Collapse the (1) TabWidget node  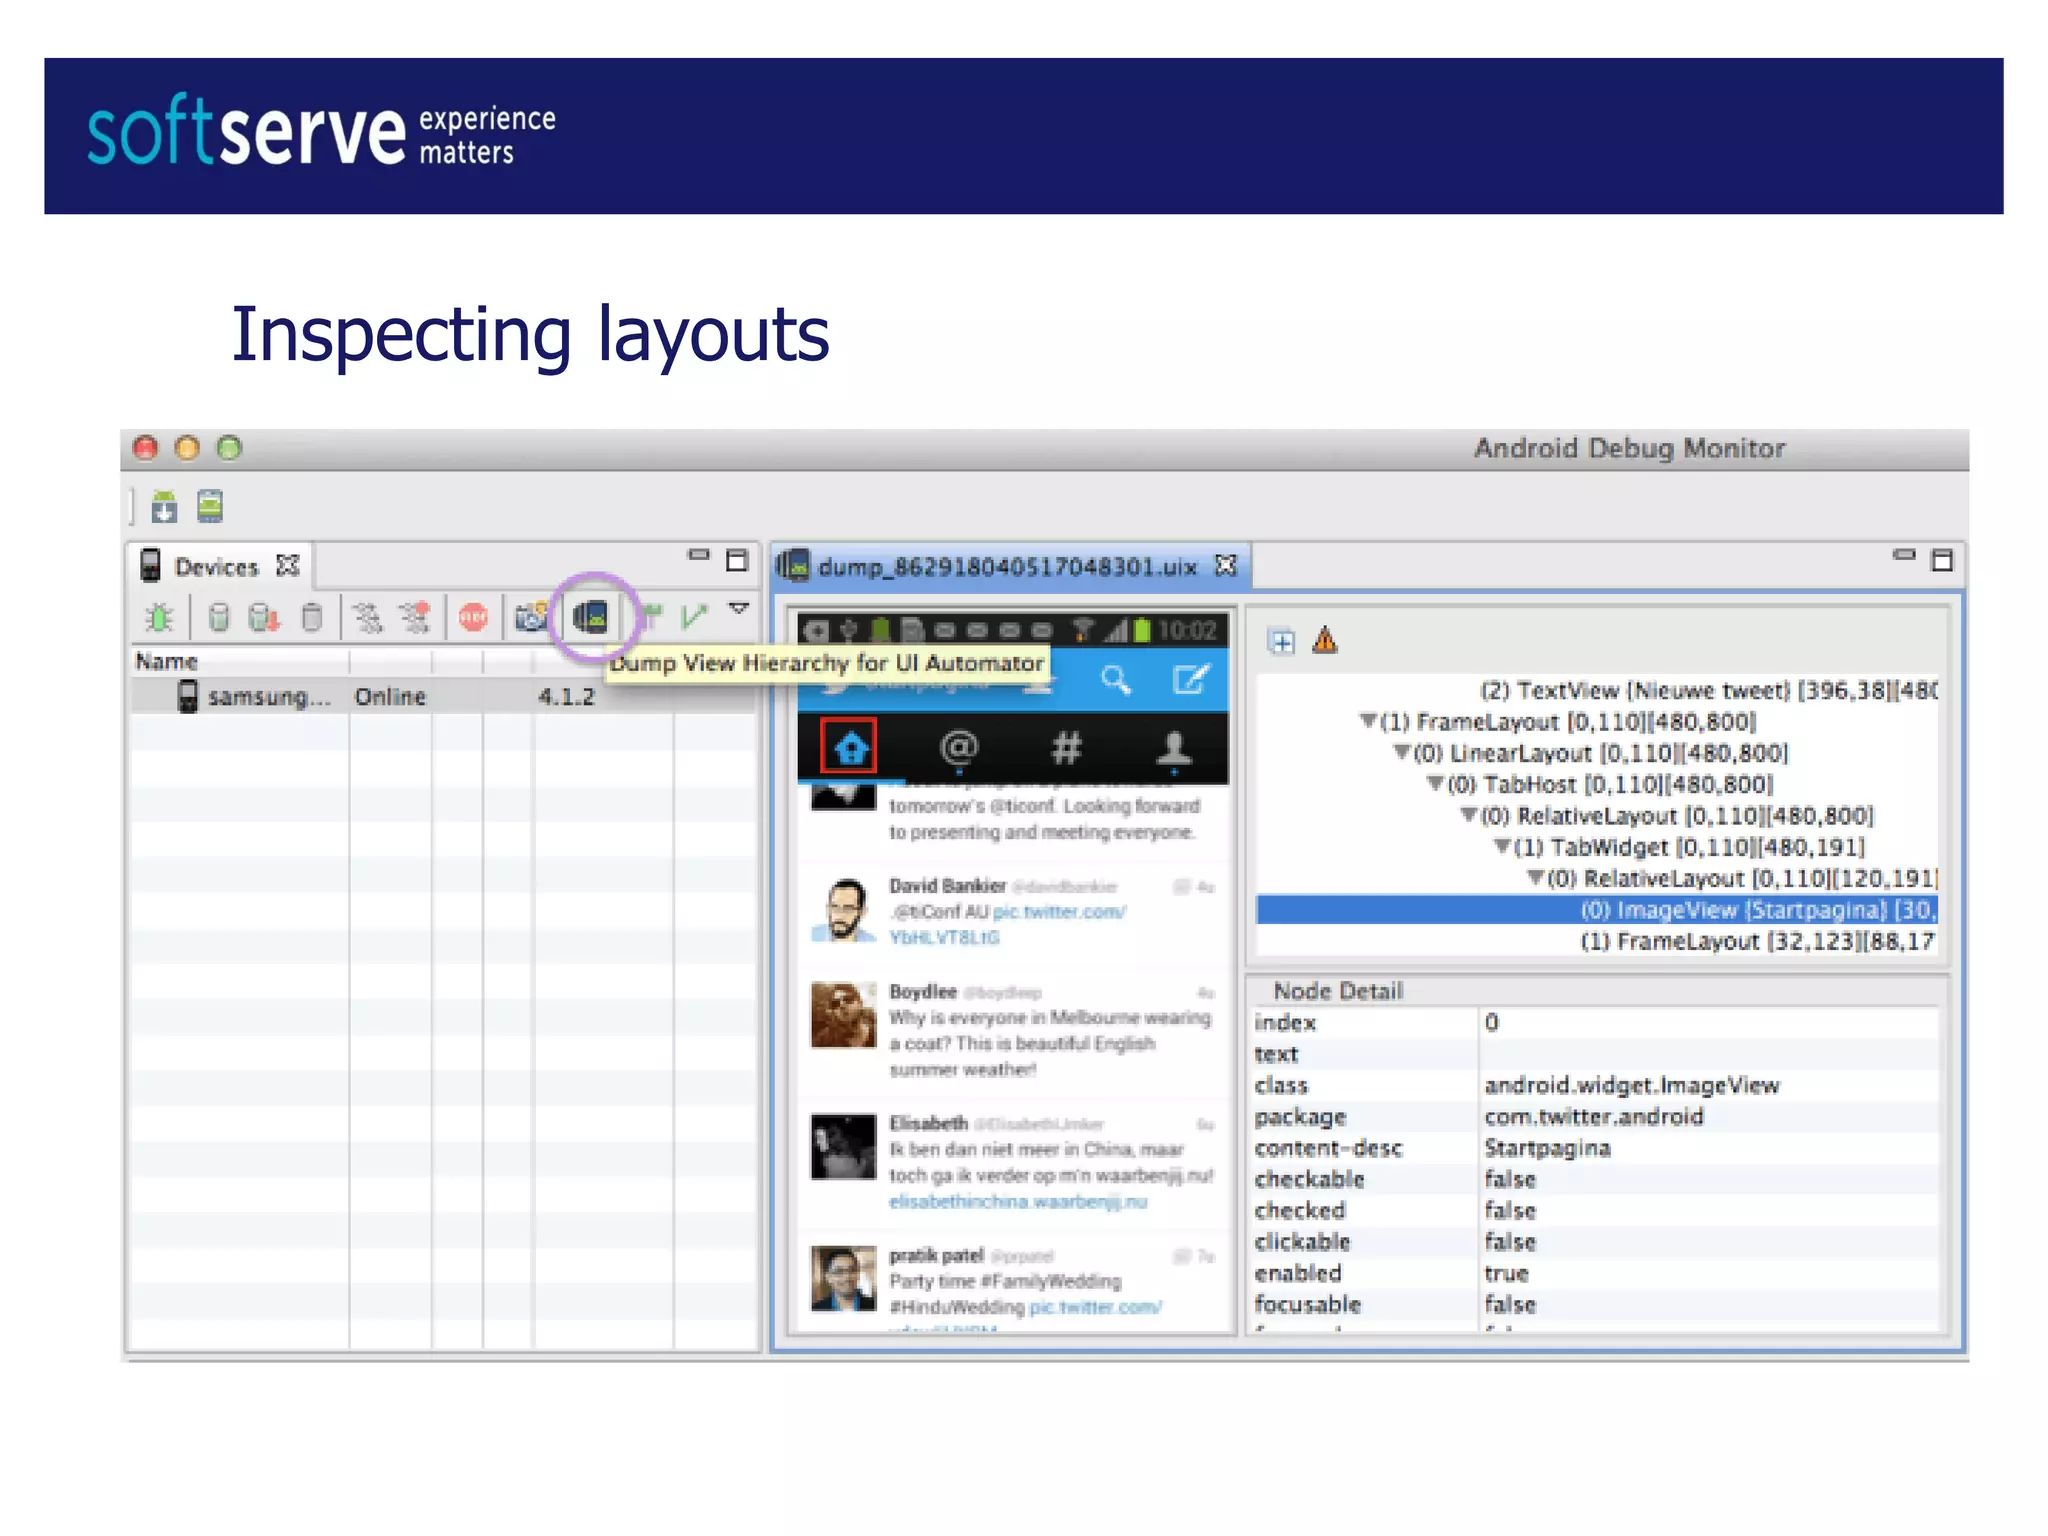click(1501, 846)
